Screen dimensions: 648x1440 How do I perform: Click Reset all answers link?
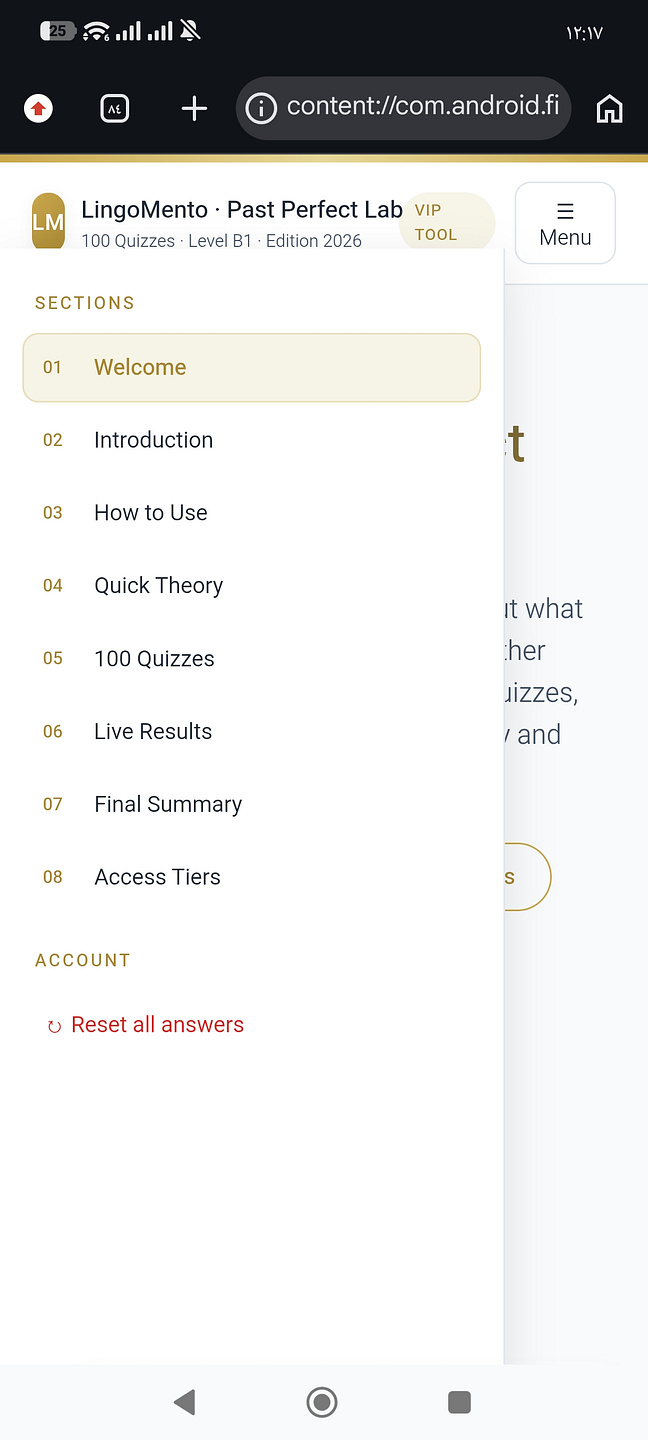point(146,1025)
